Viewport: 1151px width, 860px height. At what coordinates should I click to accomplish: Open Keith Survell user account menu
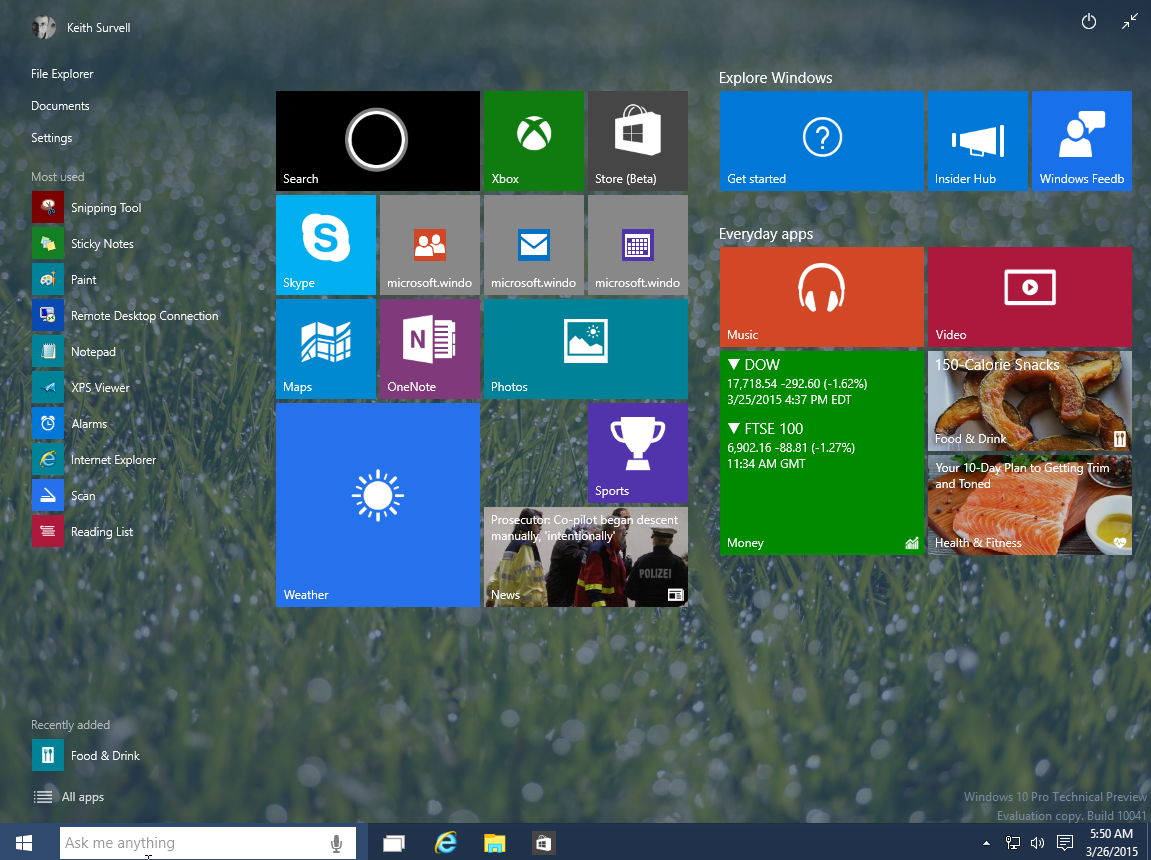tap(81, 27)
